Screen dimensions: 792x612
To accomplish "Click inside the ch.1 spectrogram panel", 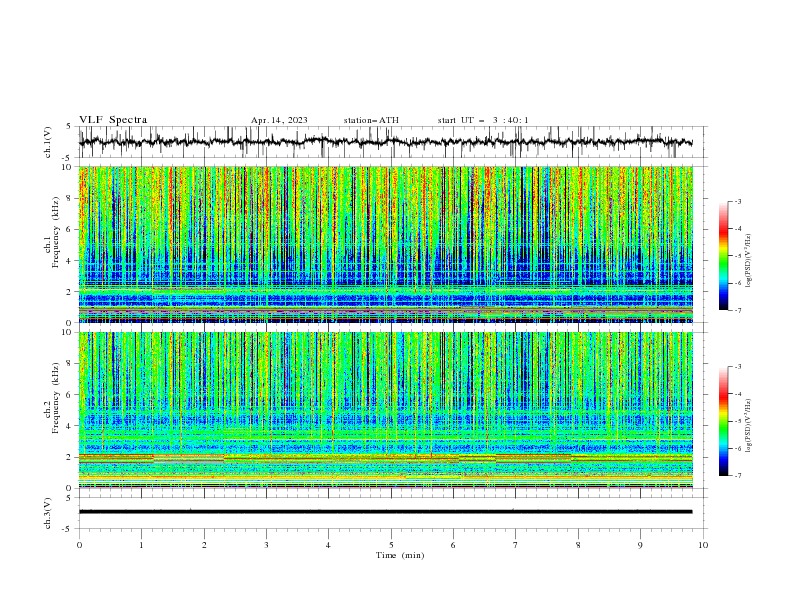I will pos(385,244).
